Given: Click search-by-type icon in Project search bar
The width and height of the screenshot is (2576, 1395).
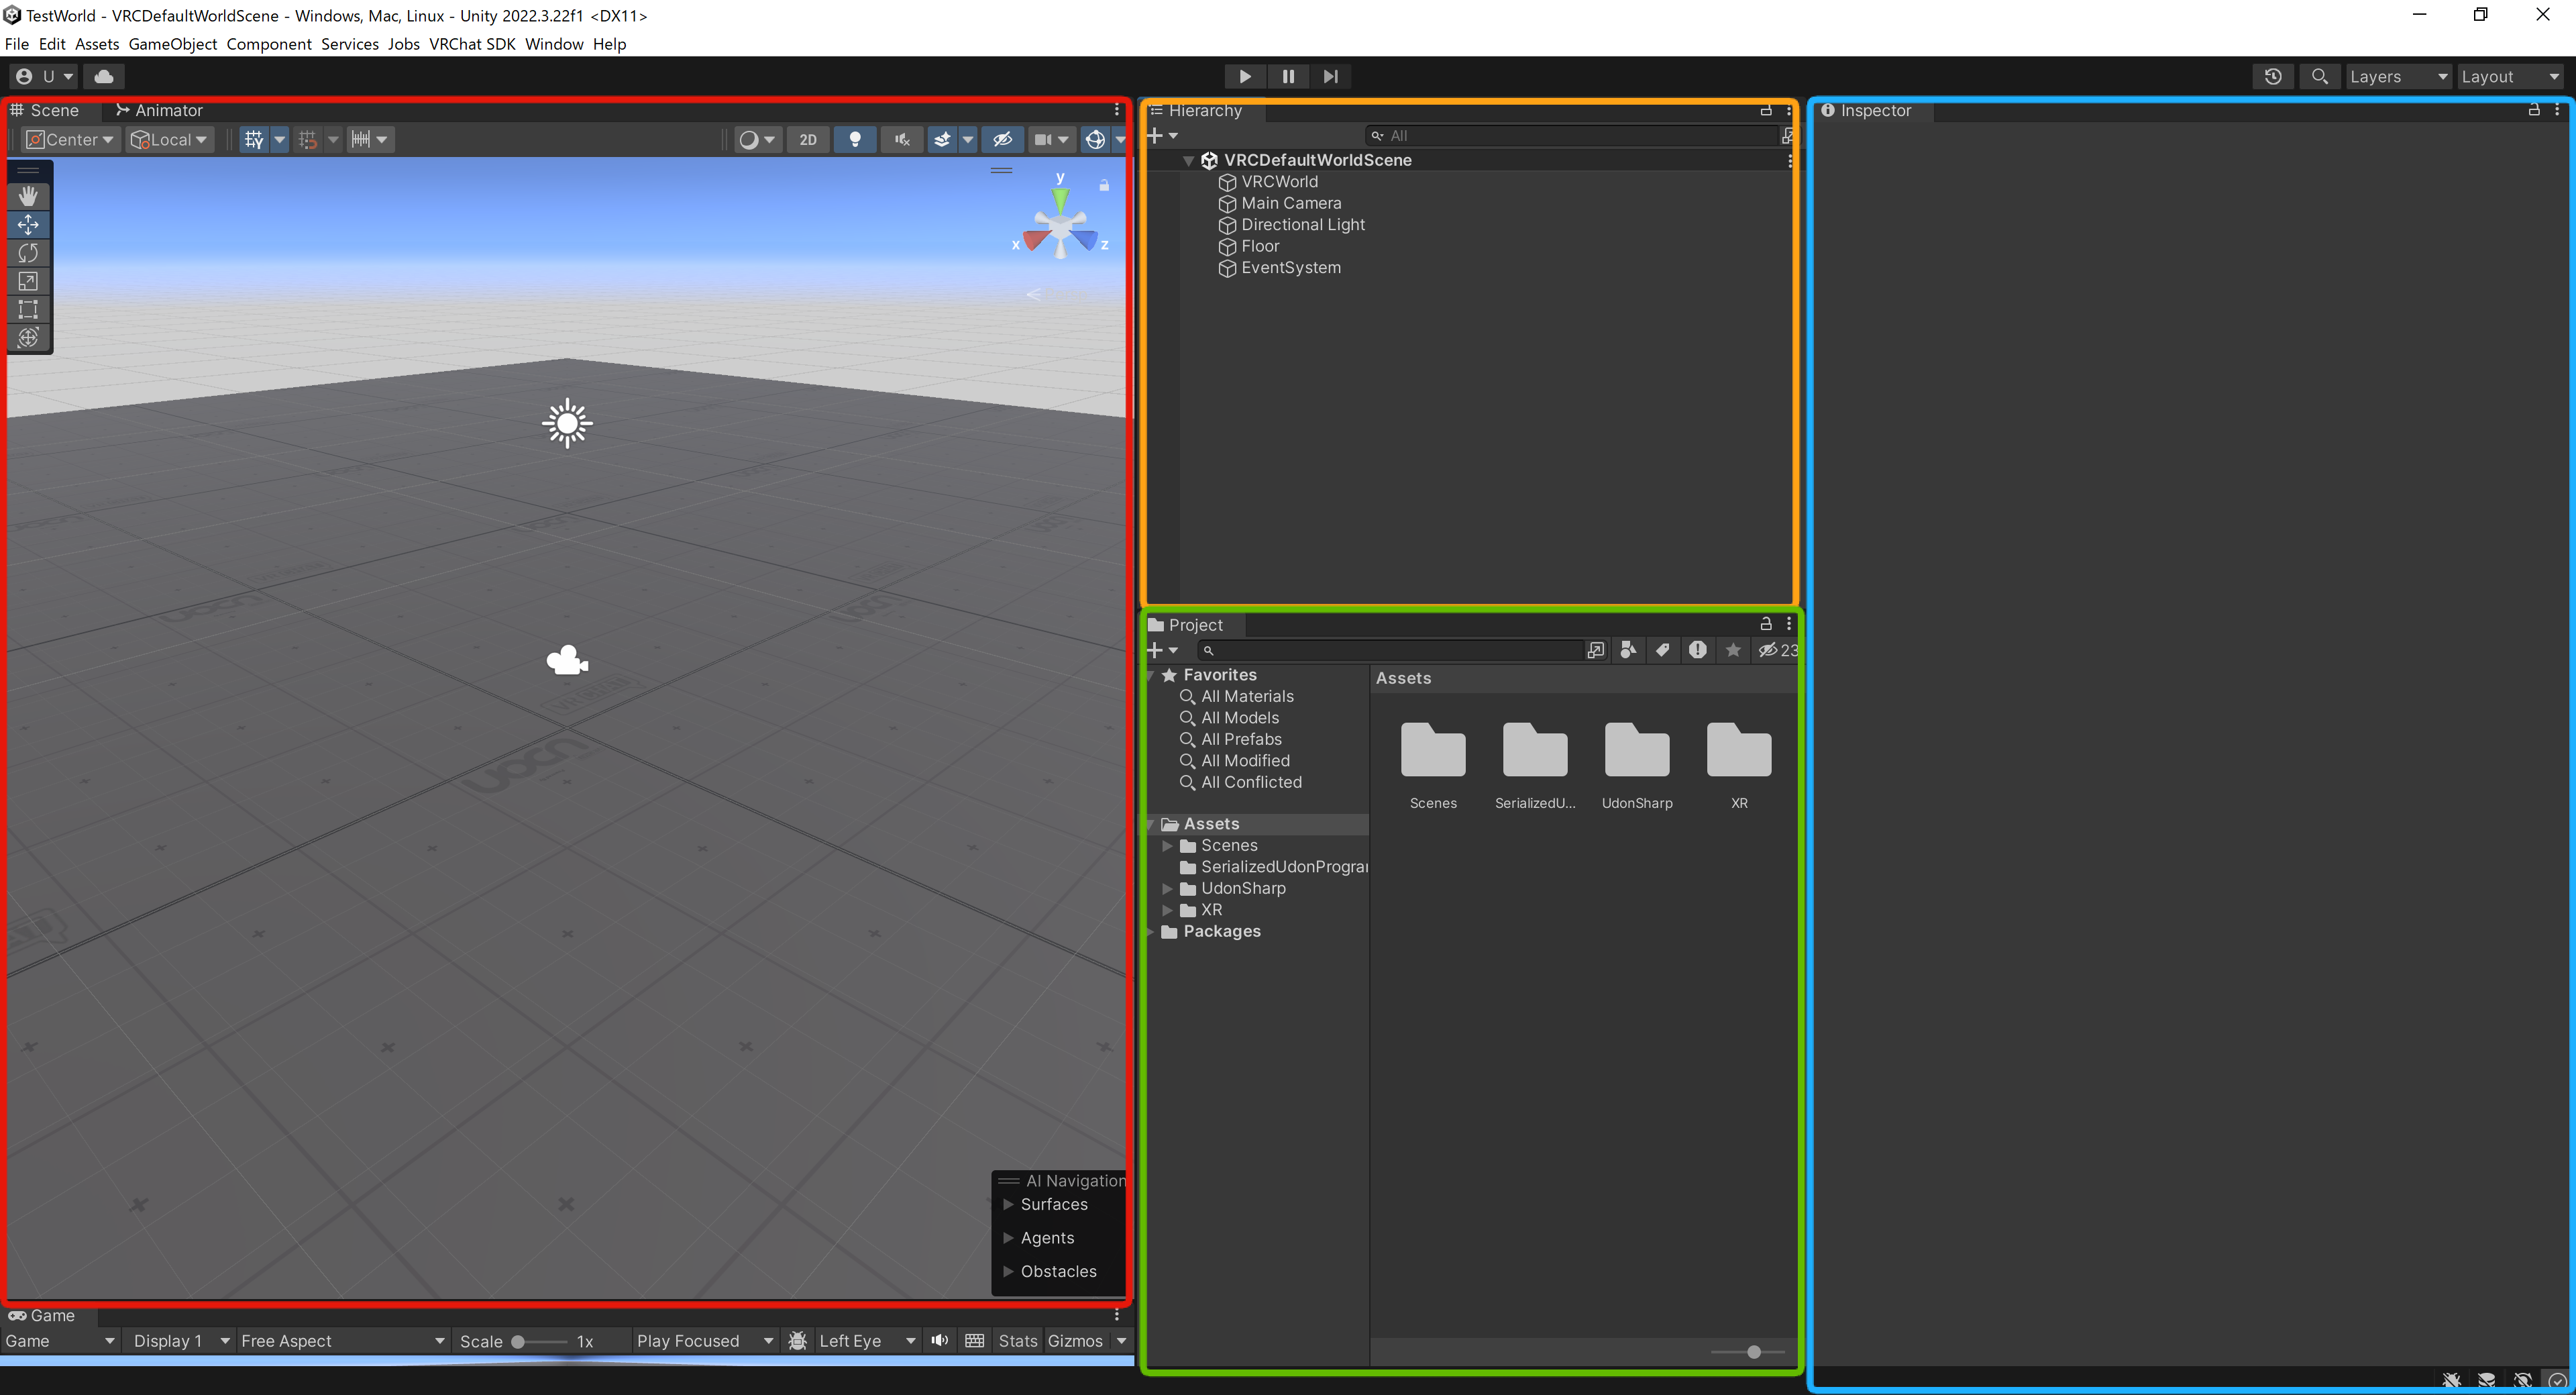Looking at the screenshot, I should click(x=1627, y=650).
